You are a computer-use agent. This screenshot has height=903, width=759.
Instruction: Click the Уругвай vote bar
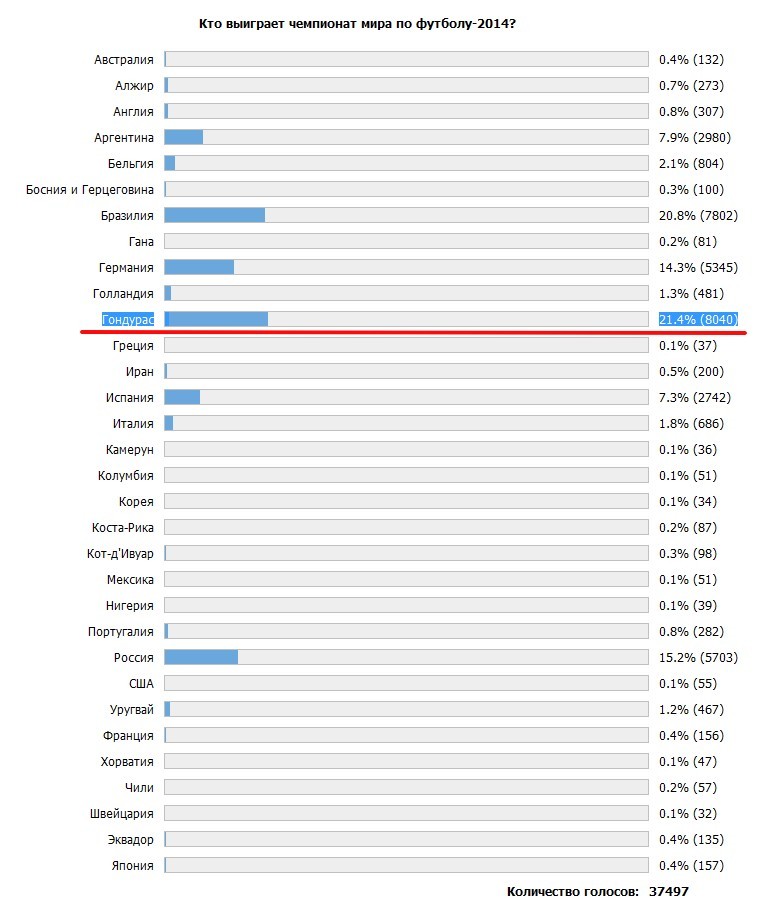pyautogui.click(x=406, y=709)
